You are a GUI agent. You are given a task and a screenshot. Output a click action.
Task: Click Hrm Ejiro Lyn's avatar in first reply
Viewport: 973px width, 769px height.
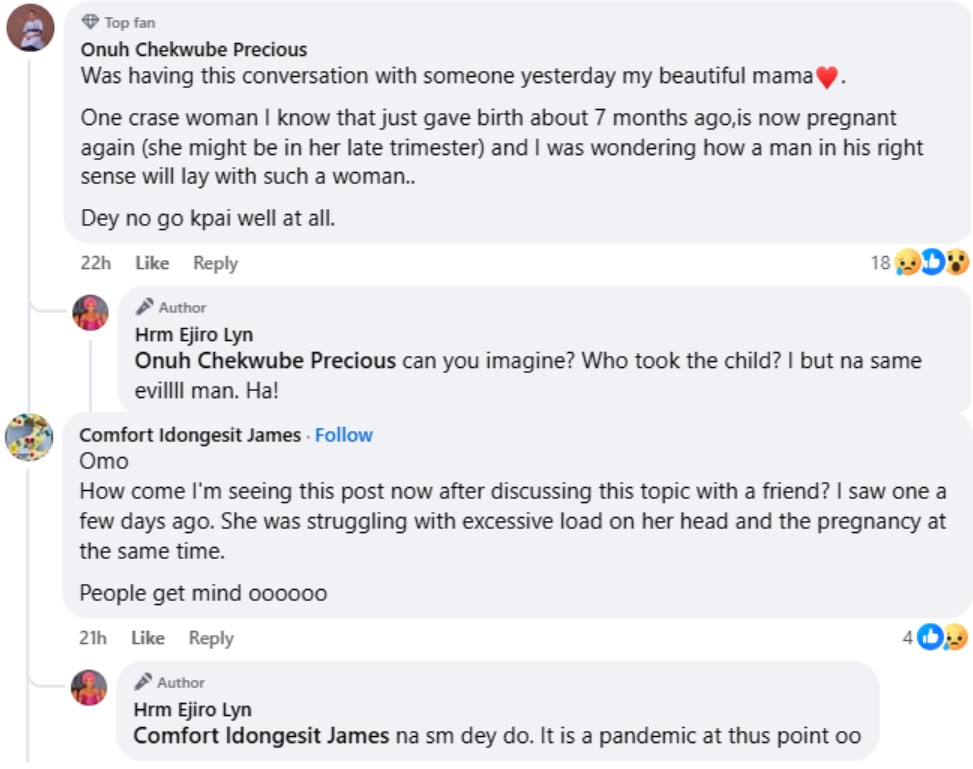pos(90,313)
